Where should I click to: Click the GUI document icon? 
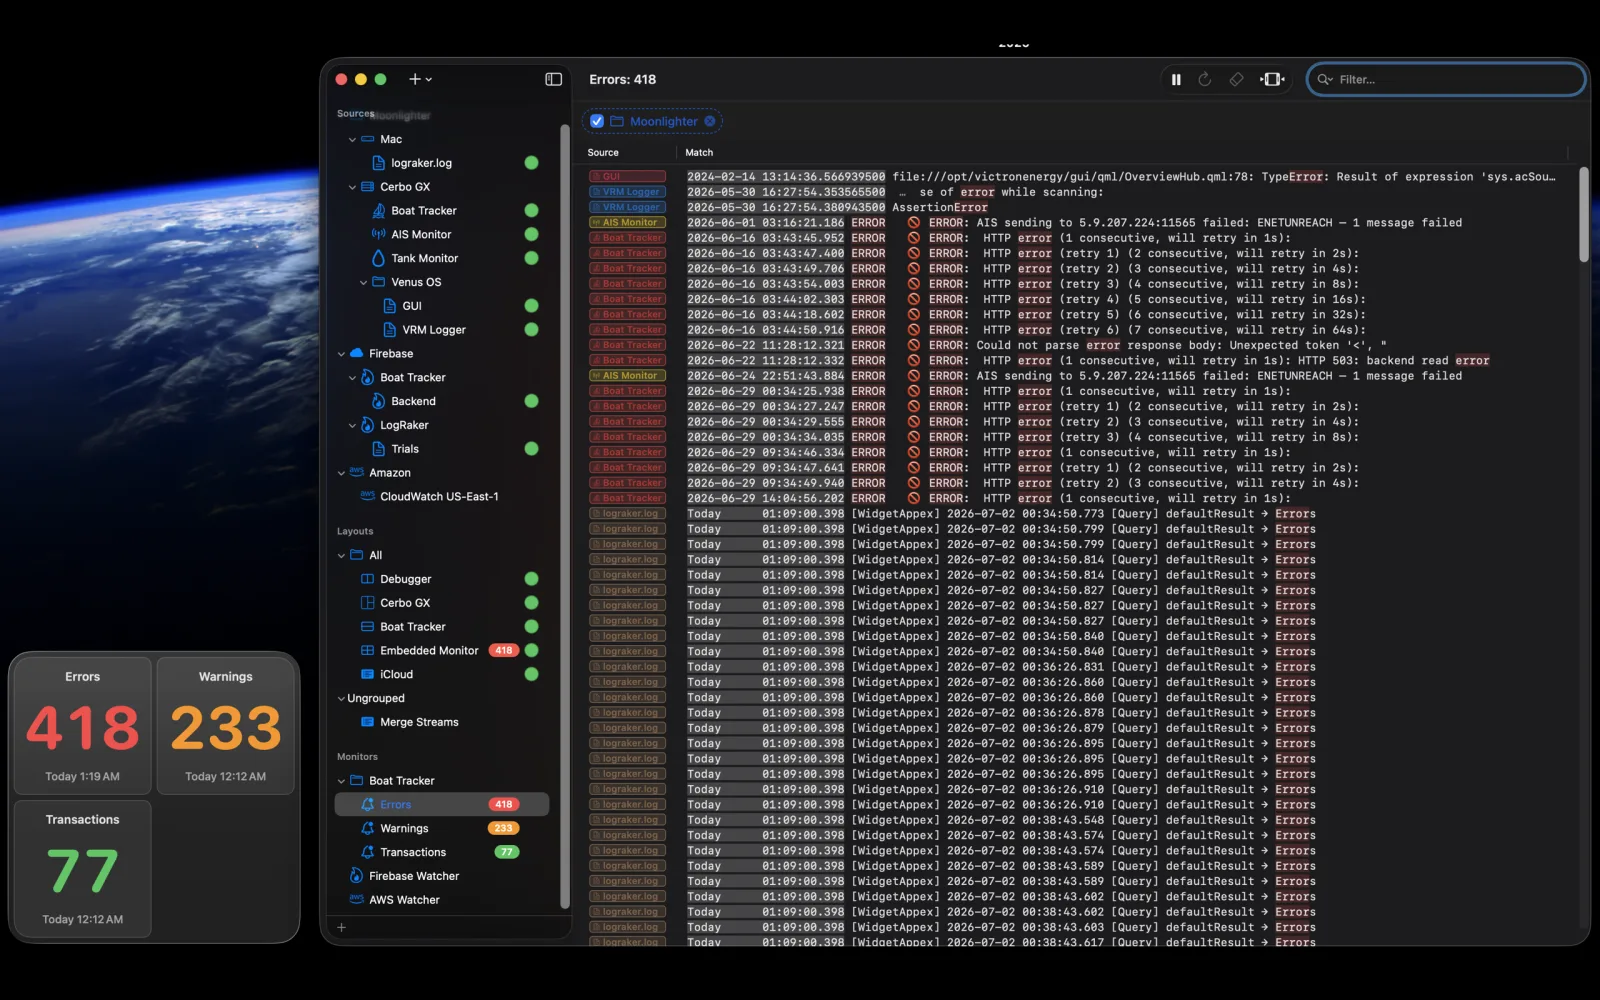coord(390,306)
